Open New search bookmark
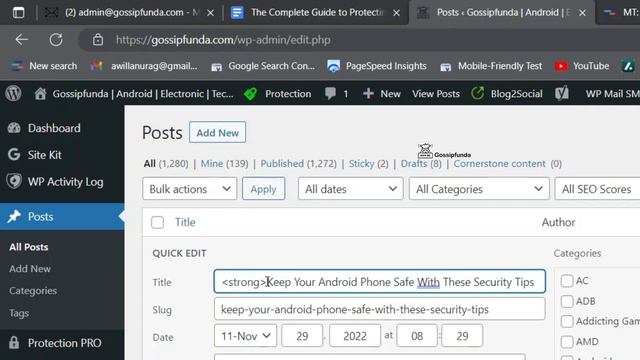Viewport: 640px width, 360px height. [44, 66]
